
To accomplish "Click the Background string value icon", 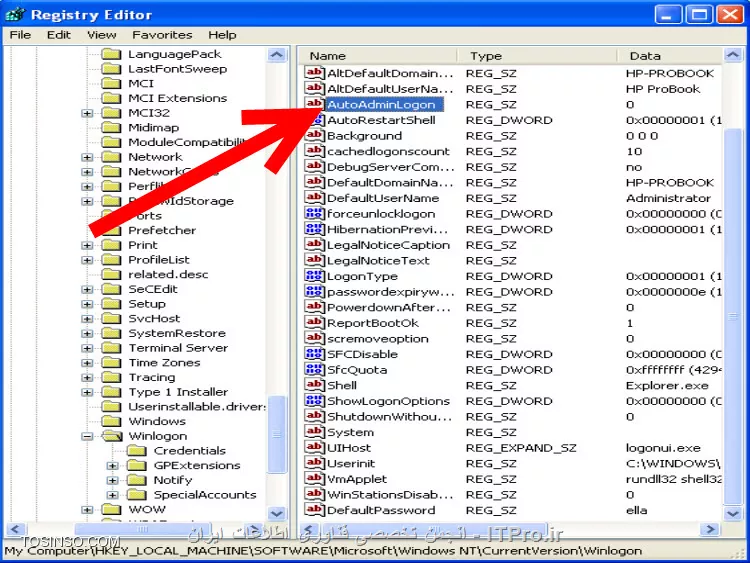I will tap(314, 135).
